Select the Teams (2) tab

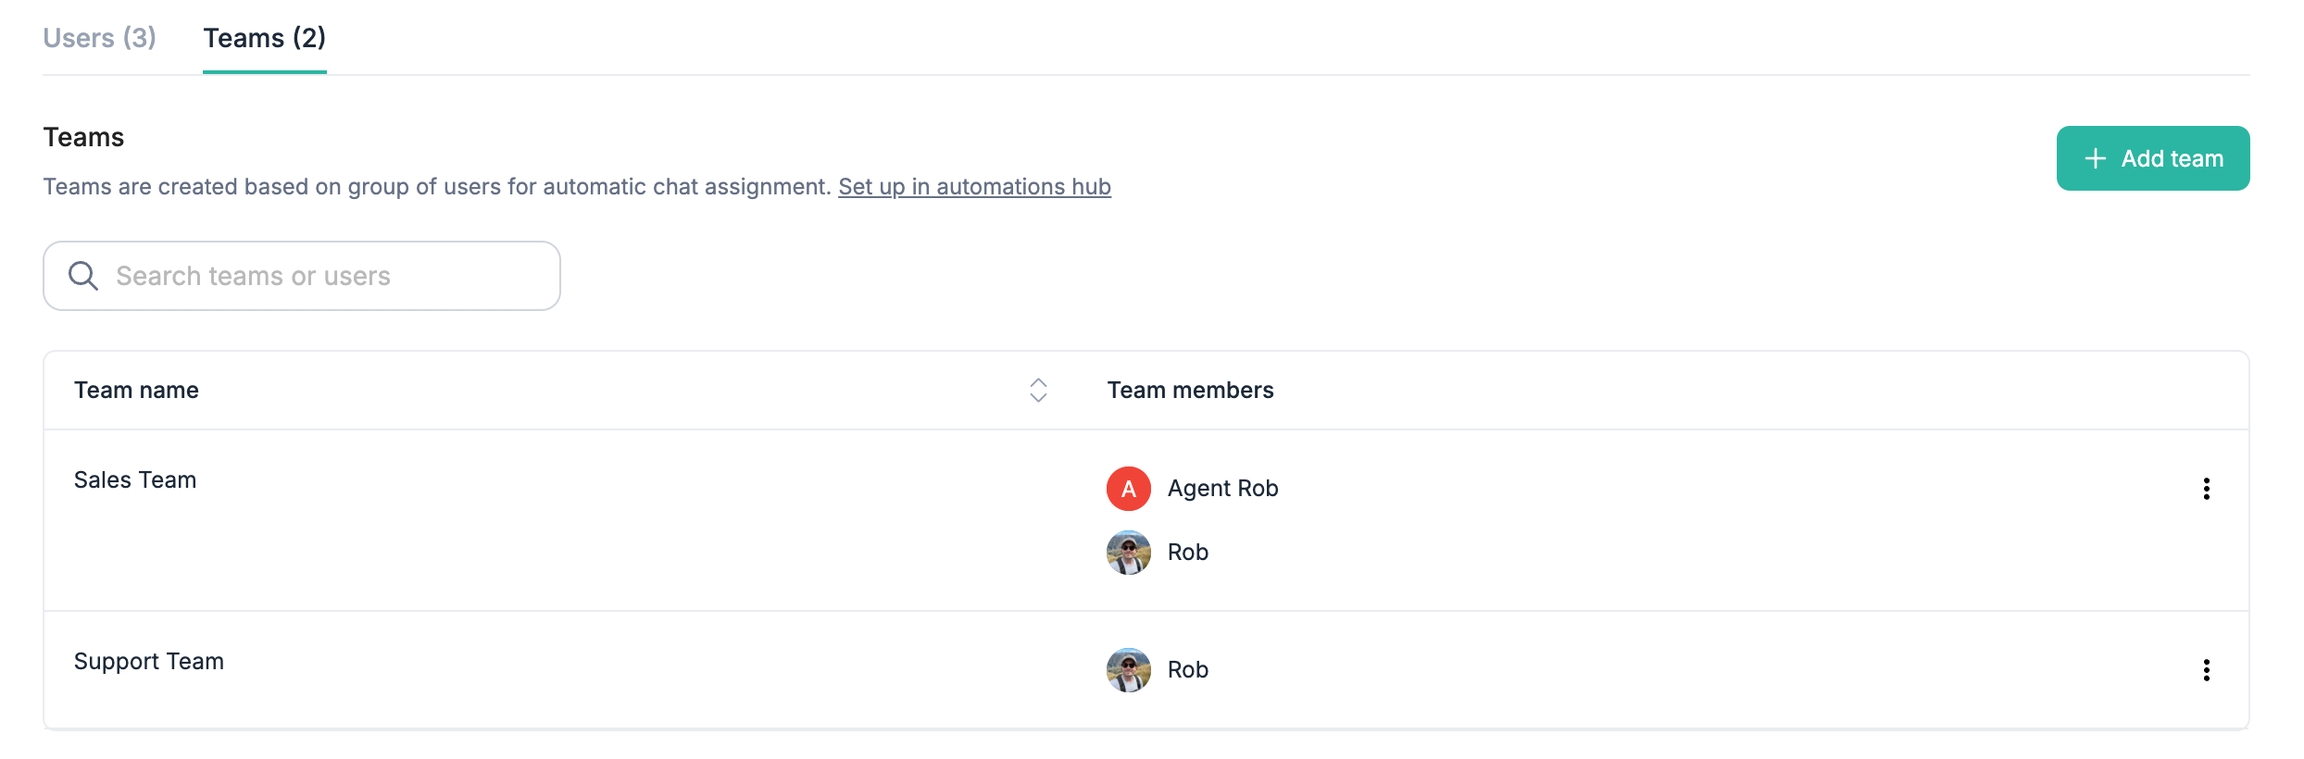[x=264, y=38]
